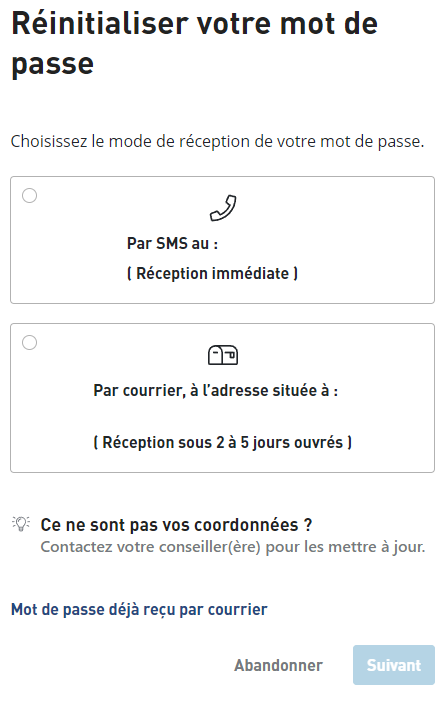Click 'Choisissez le mode de réception' instruction text

click(x=217, y=141)
